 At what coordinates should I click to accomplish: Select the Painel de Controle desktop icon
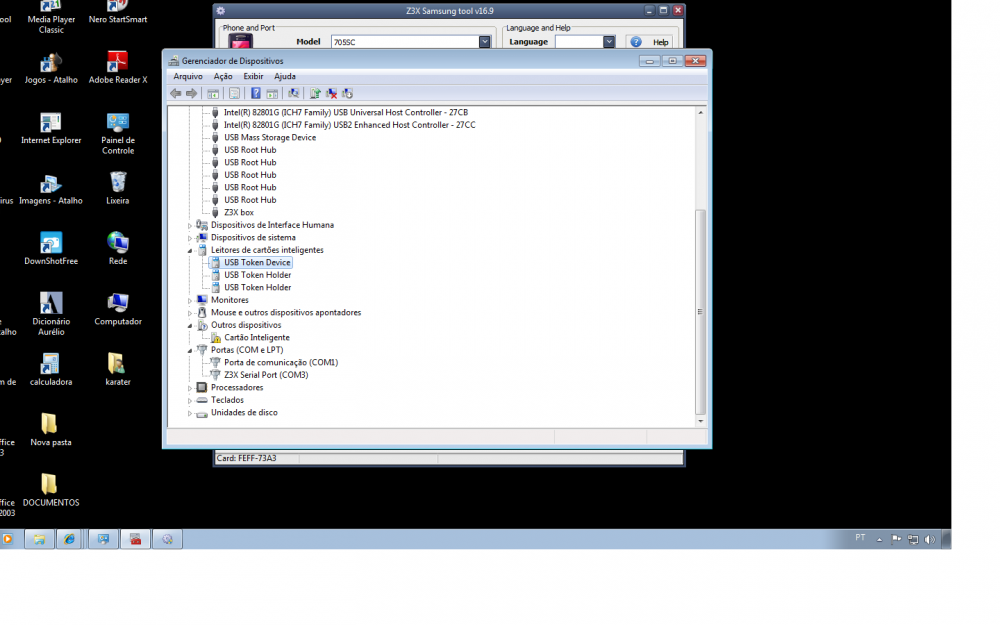pos(118,133)
